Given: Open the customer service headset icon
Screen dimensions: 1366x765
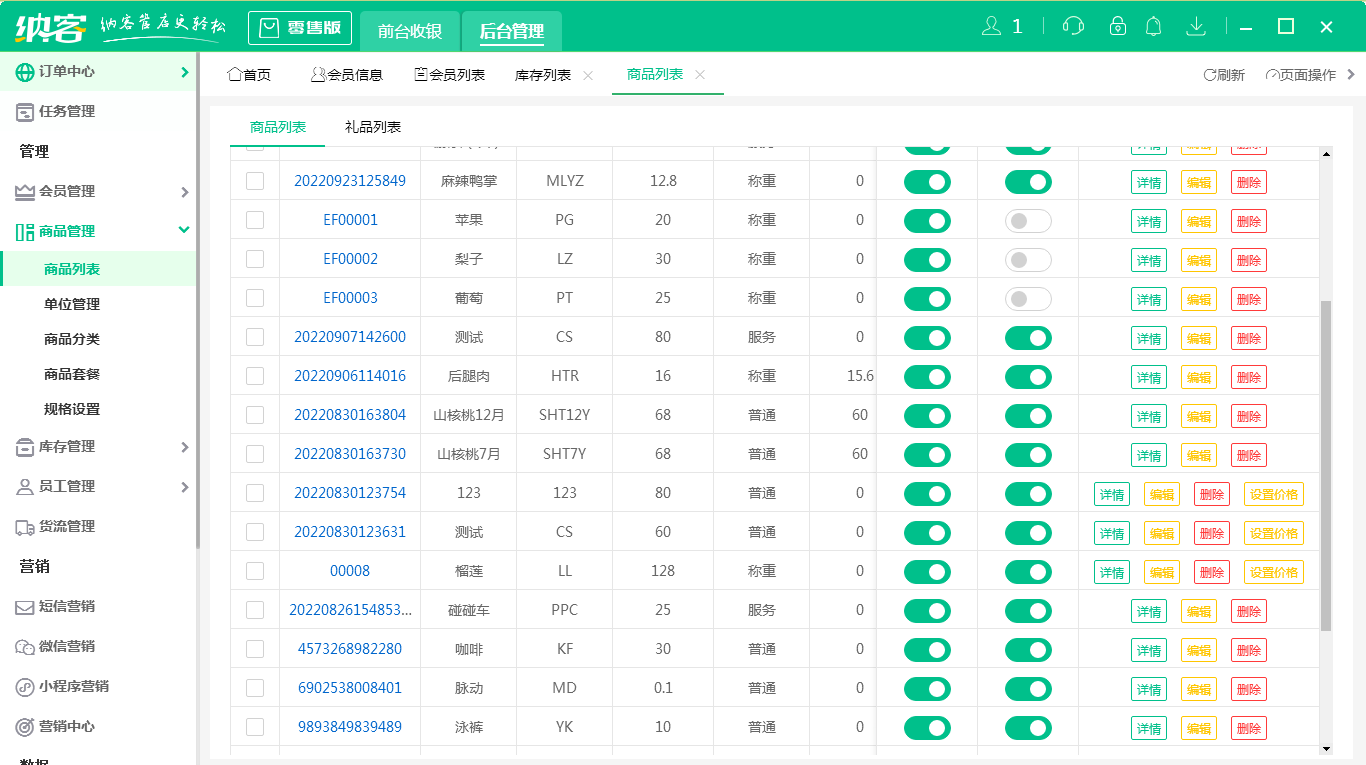Looking at the screenshot, I should point(1073,25).
